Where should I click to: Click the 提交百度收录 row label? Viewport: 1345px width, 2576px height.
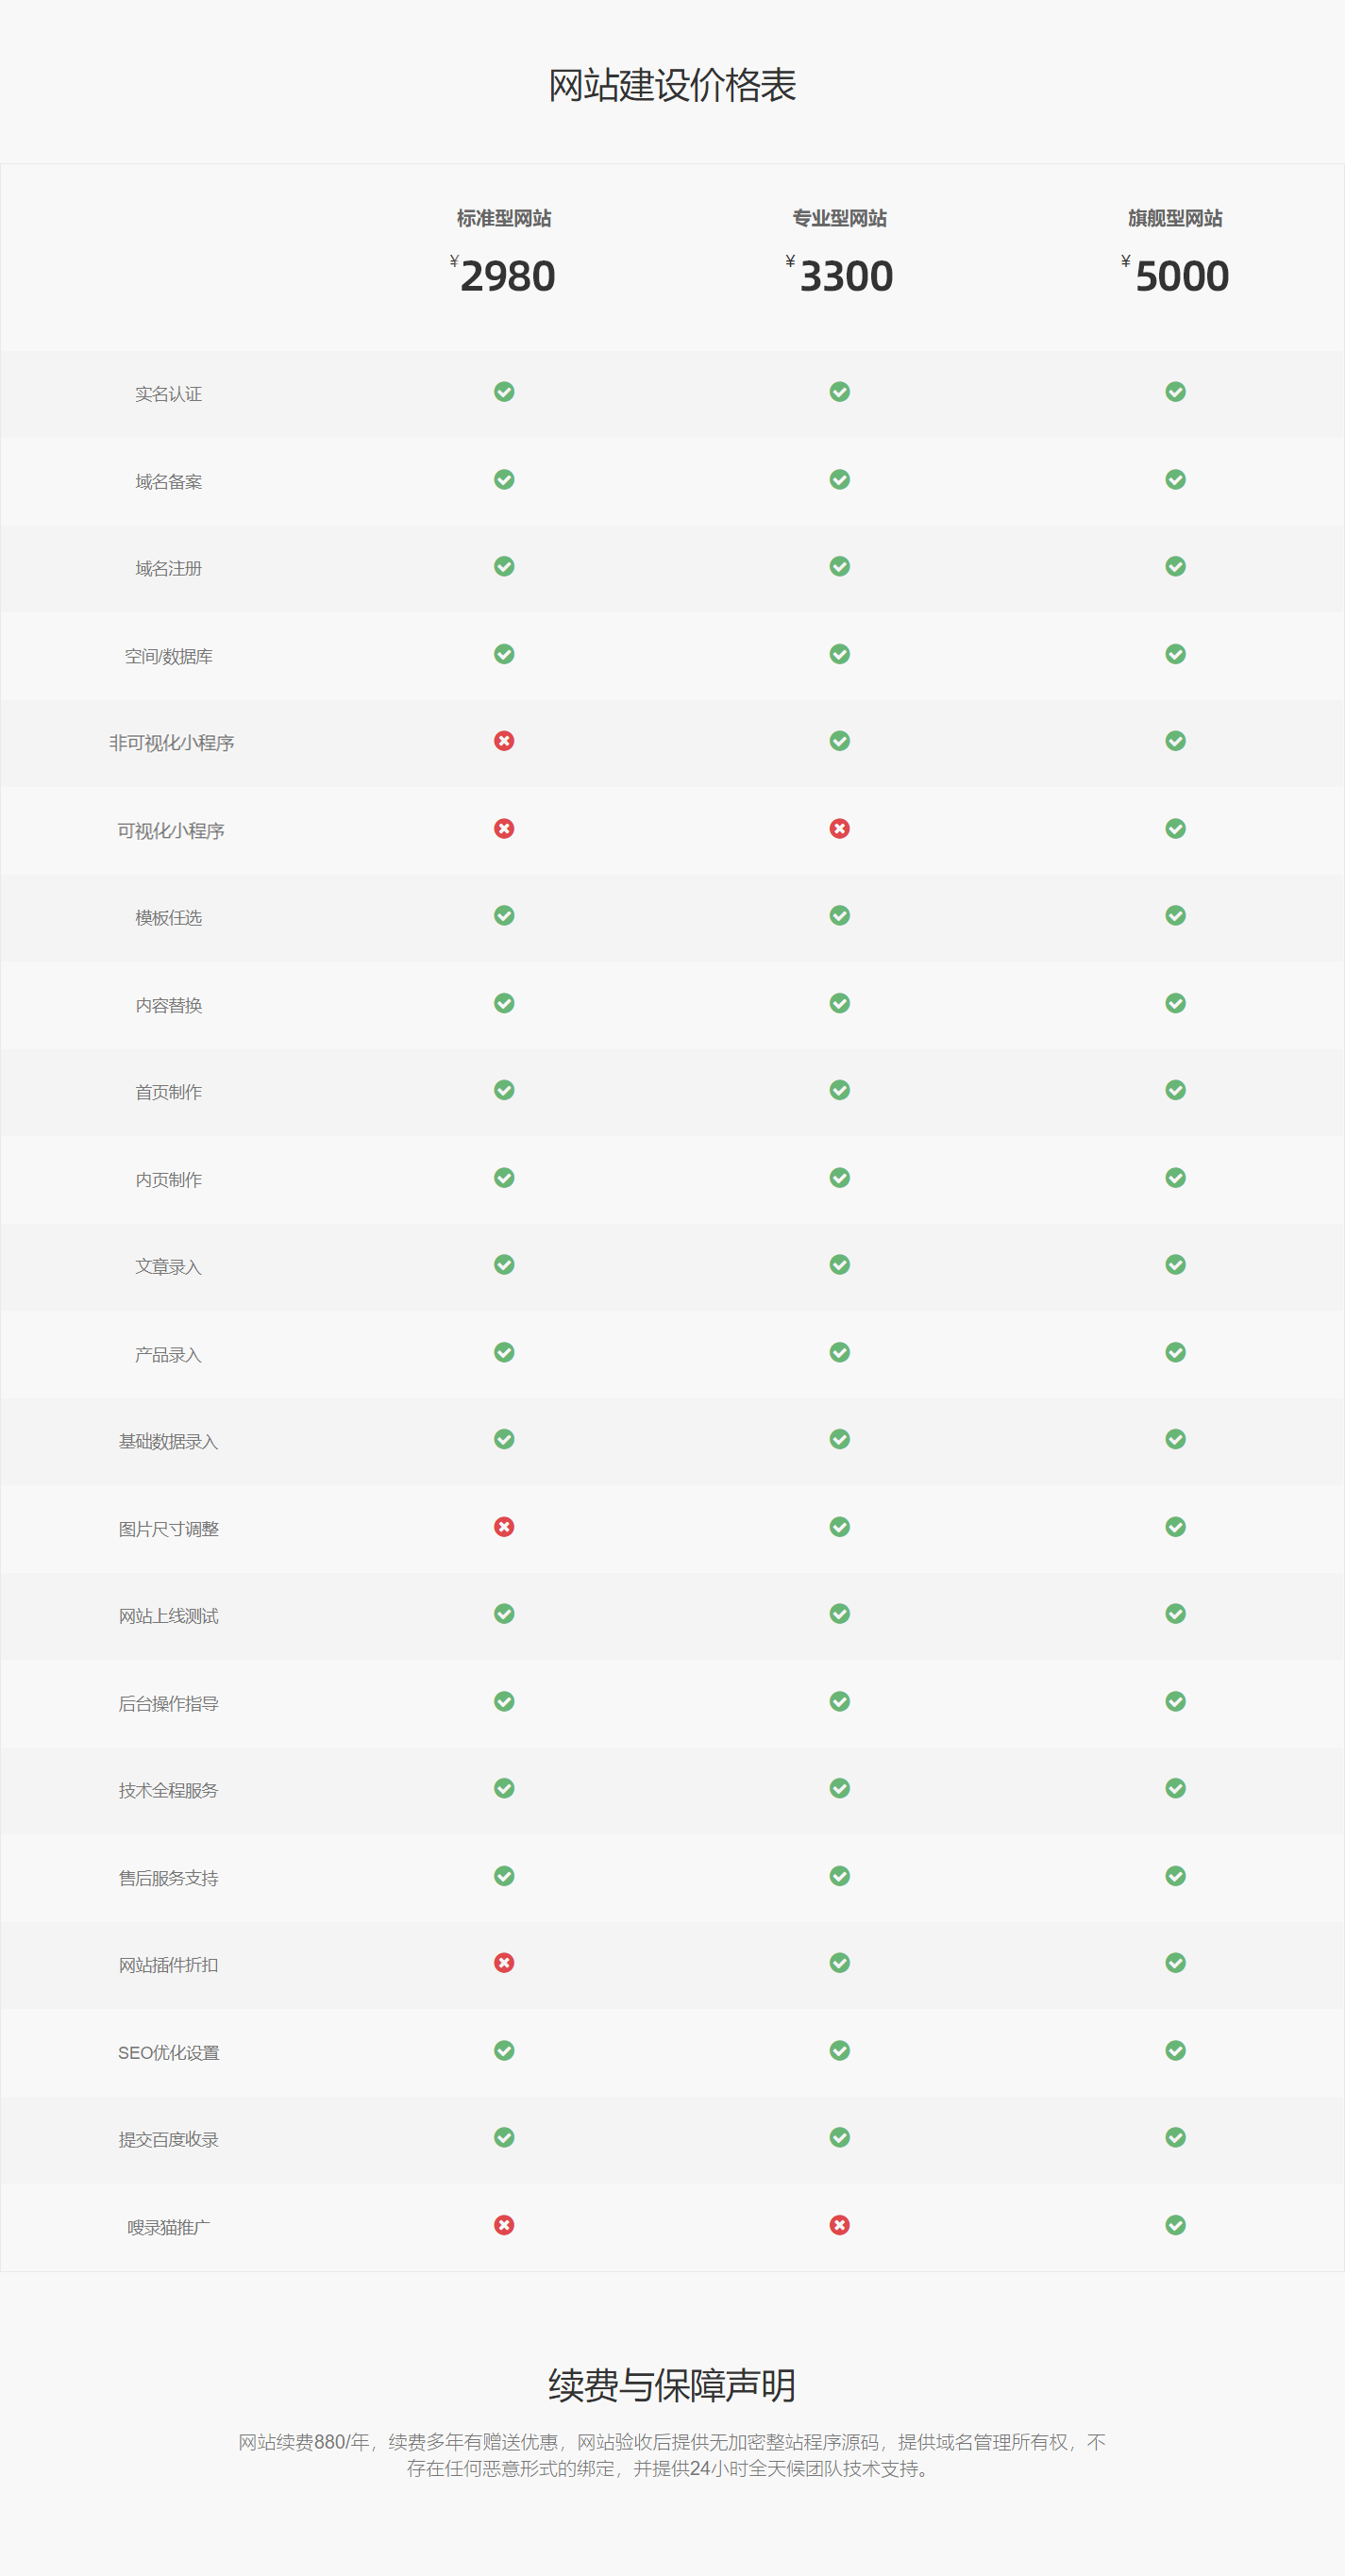coord(168,2139)
